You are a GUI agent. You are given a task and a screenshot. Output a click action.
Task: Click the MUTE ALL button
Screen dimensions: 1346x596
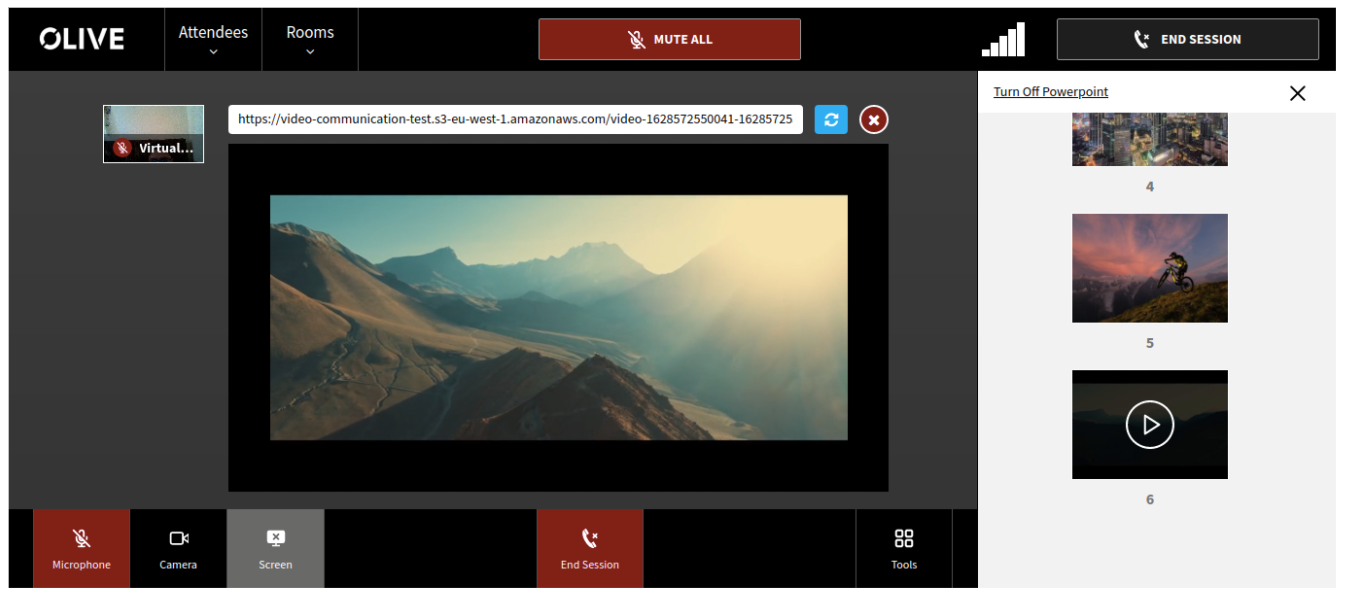[670, 39]
